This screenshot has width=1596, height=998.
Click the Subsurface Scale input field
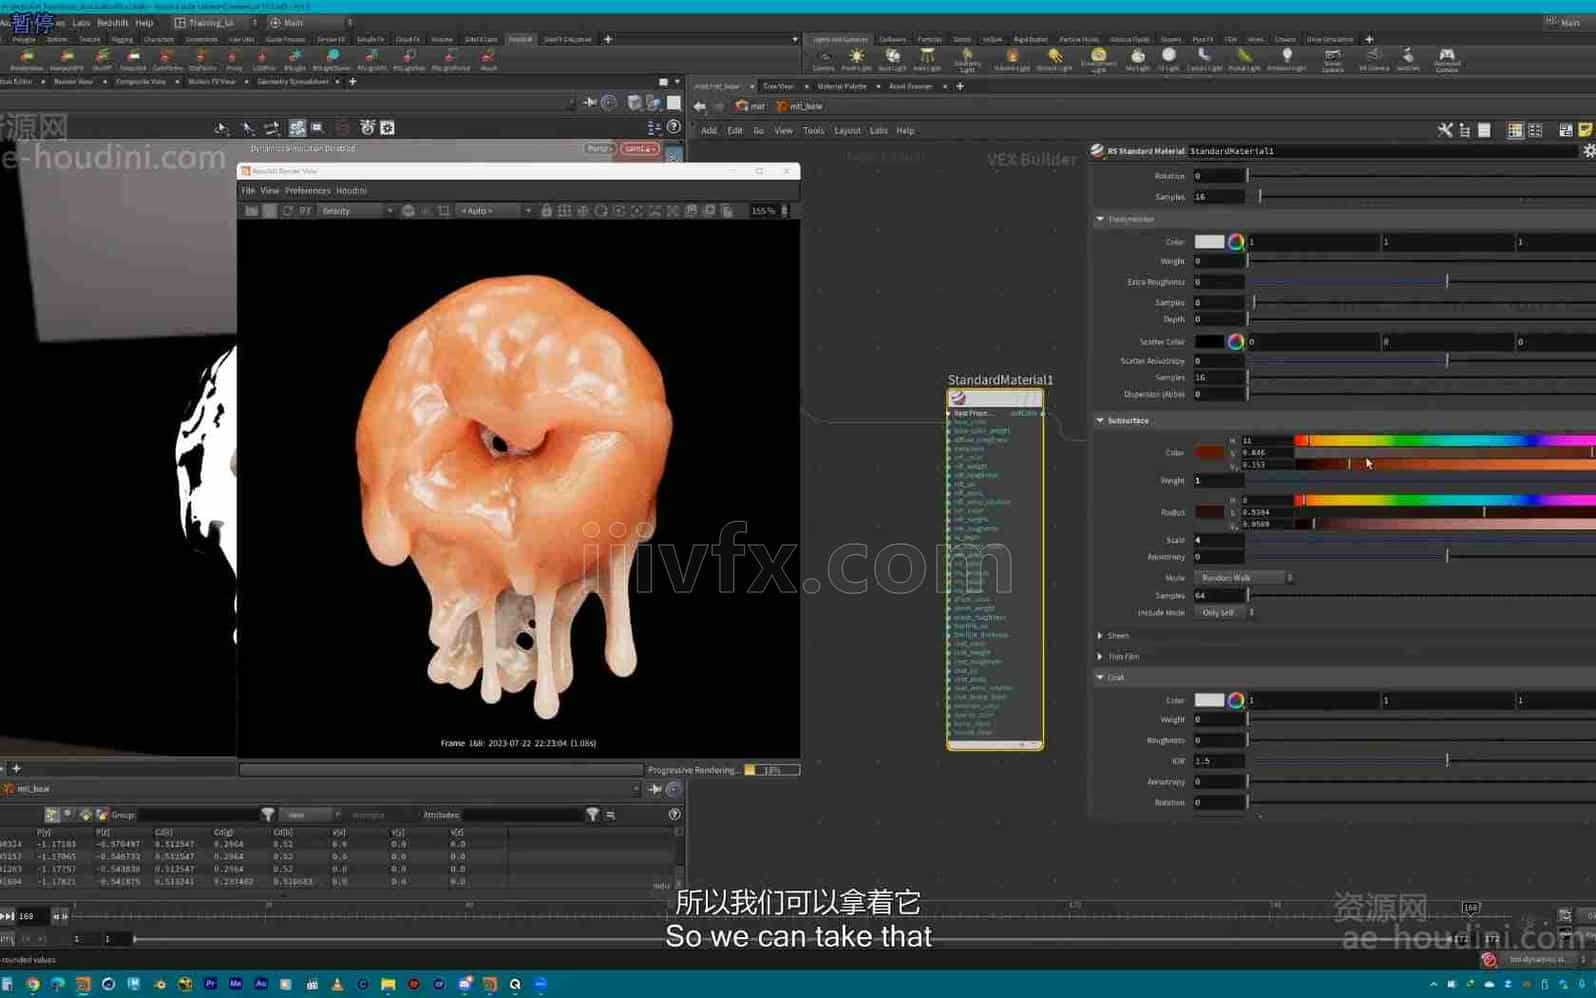1219,540
